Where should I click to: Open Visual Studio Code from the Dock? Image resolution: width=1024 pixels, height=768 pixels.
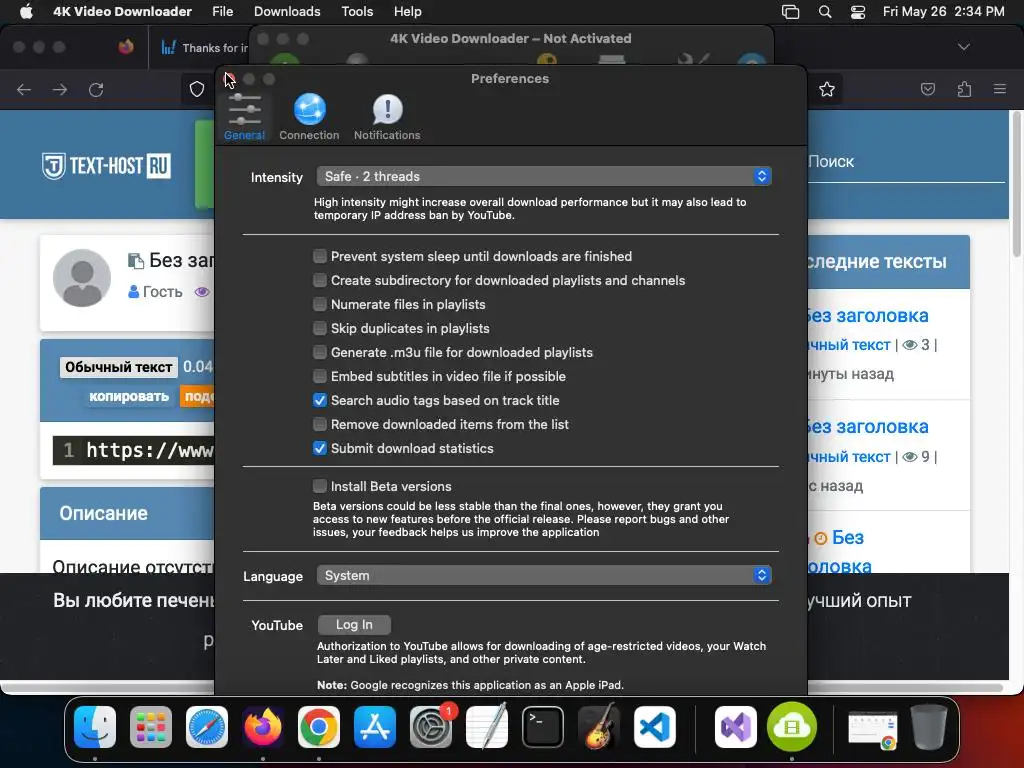654,727
